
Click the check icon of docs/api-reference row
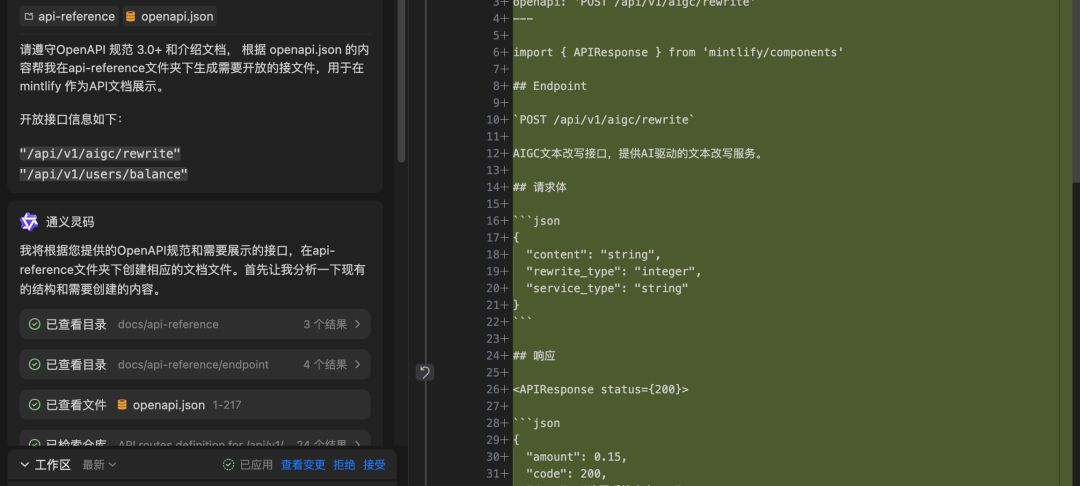click(34, 324)
